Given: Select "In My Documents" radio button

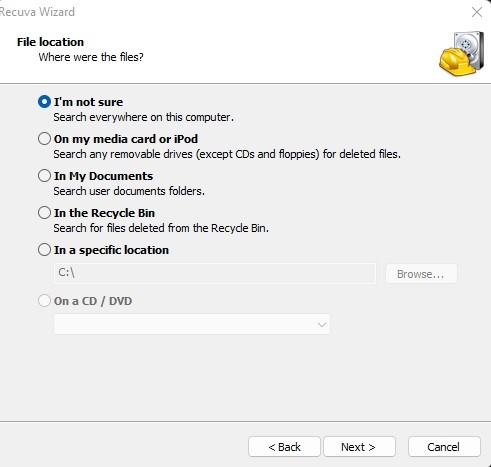Looking at the screenshot, I should click(44, 176).
